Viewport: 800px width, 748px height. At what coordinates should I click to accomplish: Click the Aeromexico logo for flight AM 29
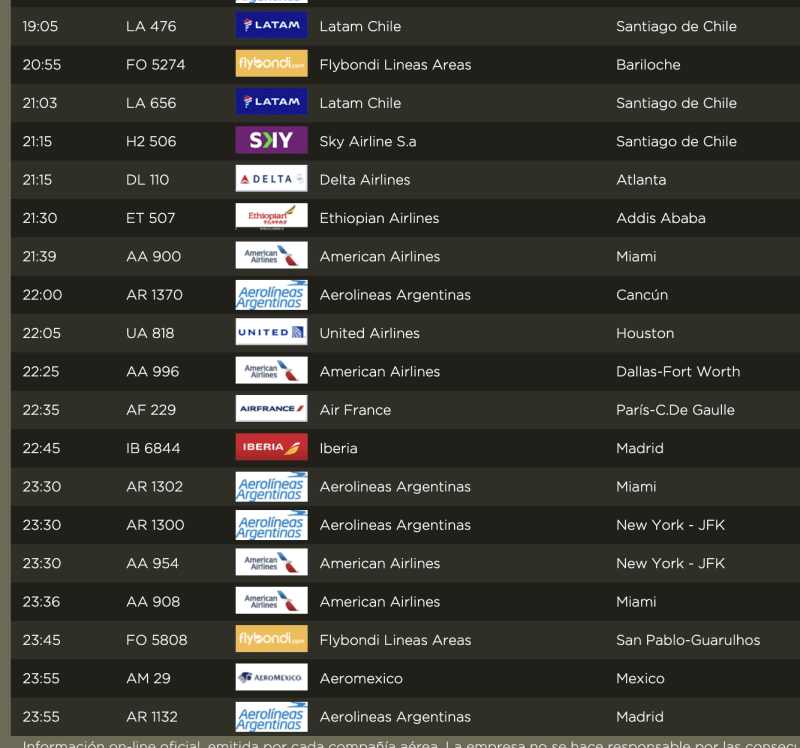[271, 677]
